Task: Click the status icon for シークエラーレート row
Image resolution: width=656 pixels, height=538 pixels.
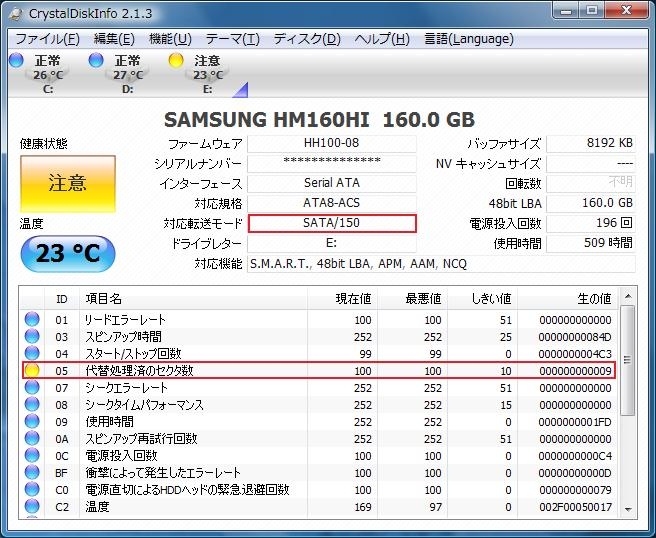Action: [x=32, y=387]
